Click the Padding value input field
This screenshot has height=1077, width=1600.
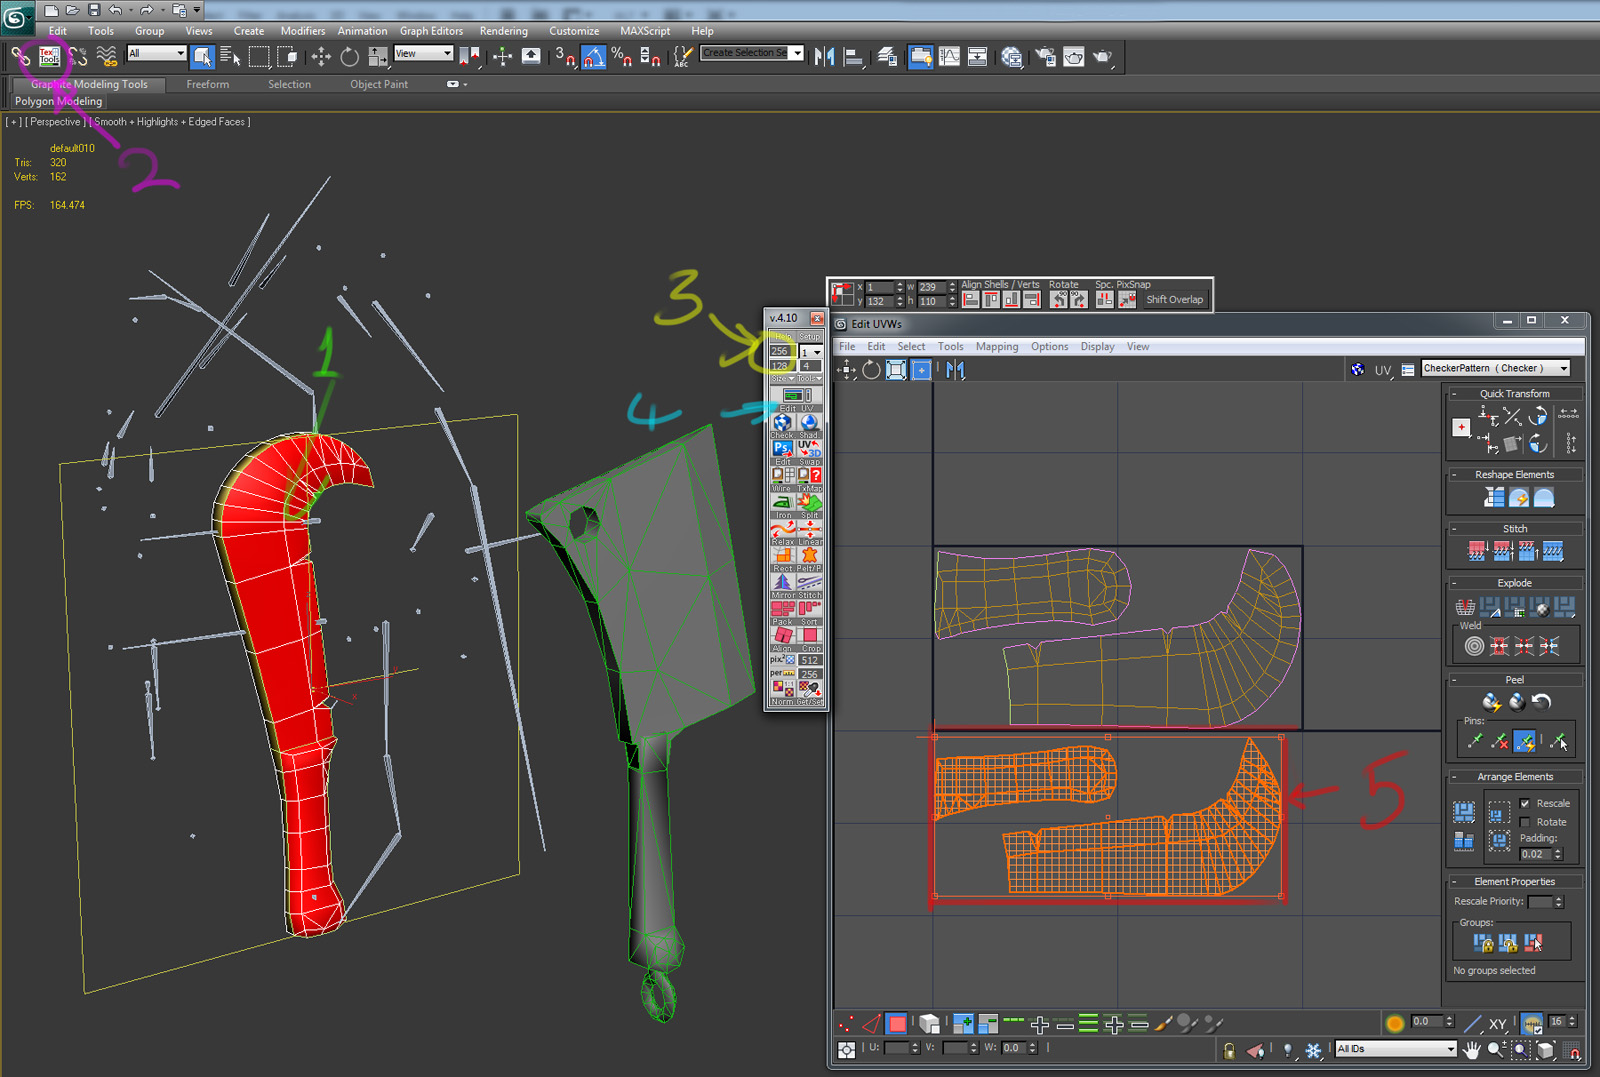click(1535, 854)
